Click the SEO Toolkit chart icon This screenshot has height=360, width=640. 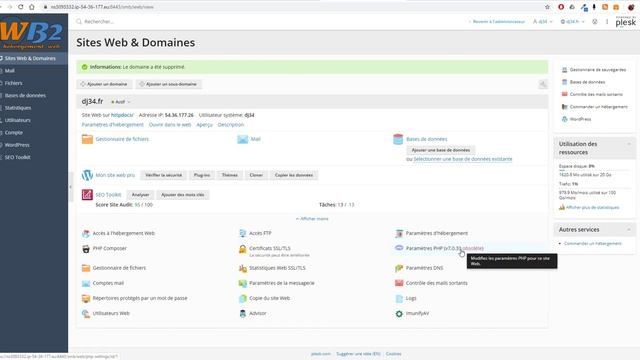87,195
